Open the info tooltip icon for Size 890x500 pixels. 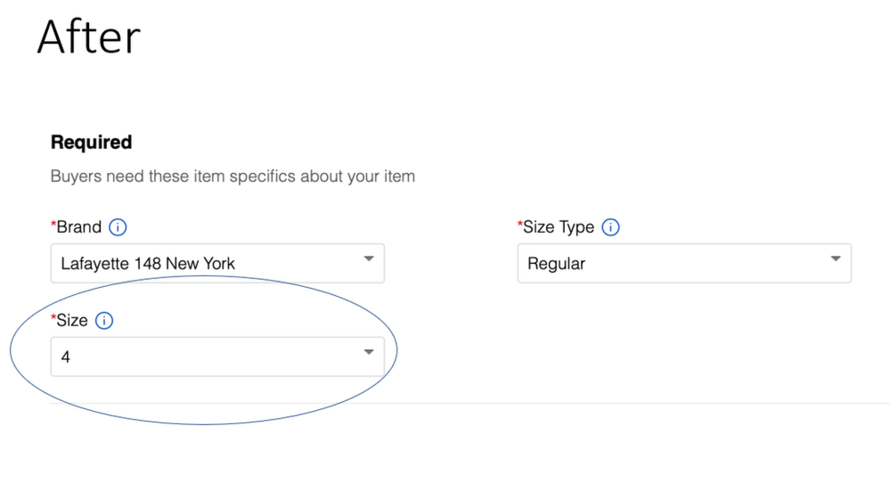[x=104, y=320]
